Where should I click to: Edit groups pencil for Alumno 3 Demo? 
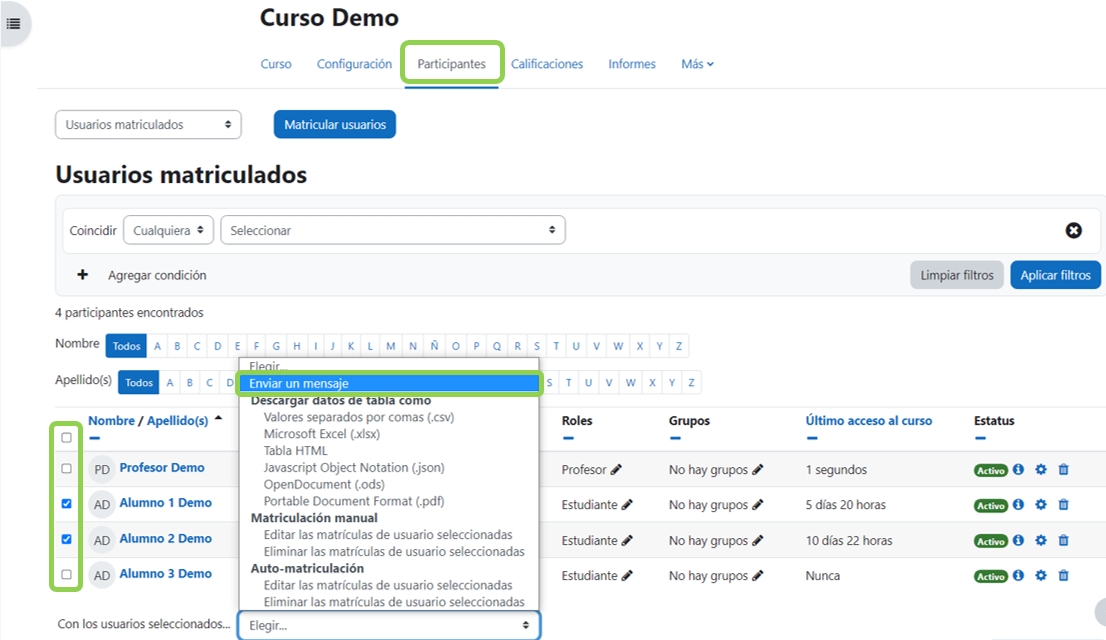[757, 575]
